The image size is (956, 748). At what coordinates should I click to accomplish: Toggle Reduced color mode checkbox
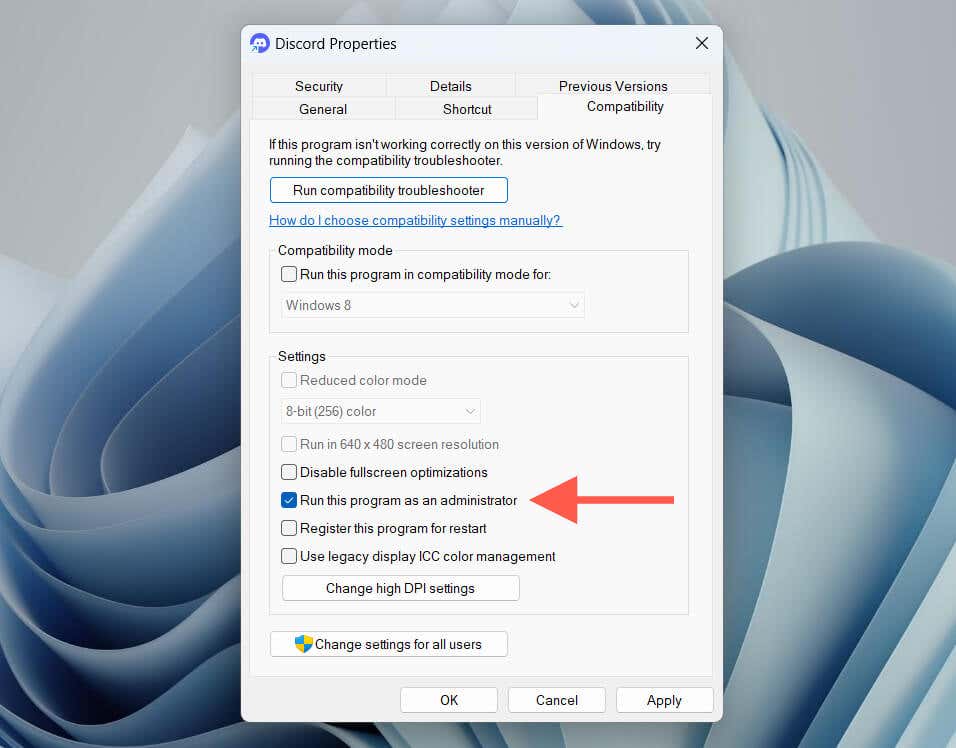(289, 380)
